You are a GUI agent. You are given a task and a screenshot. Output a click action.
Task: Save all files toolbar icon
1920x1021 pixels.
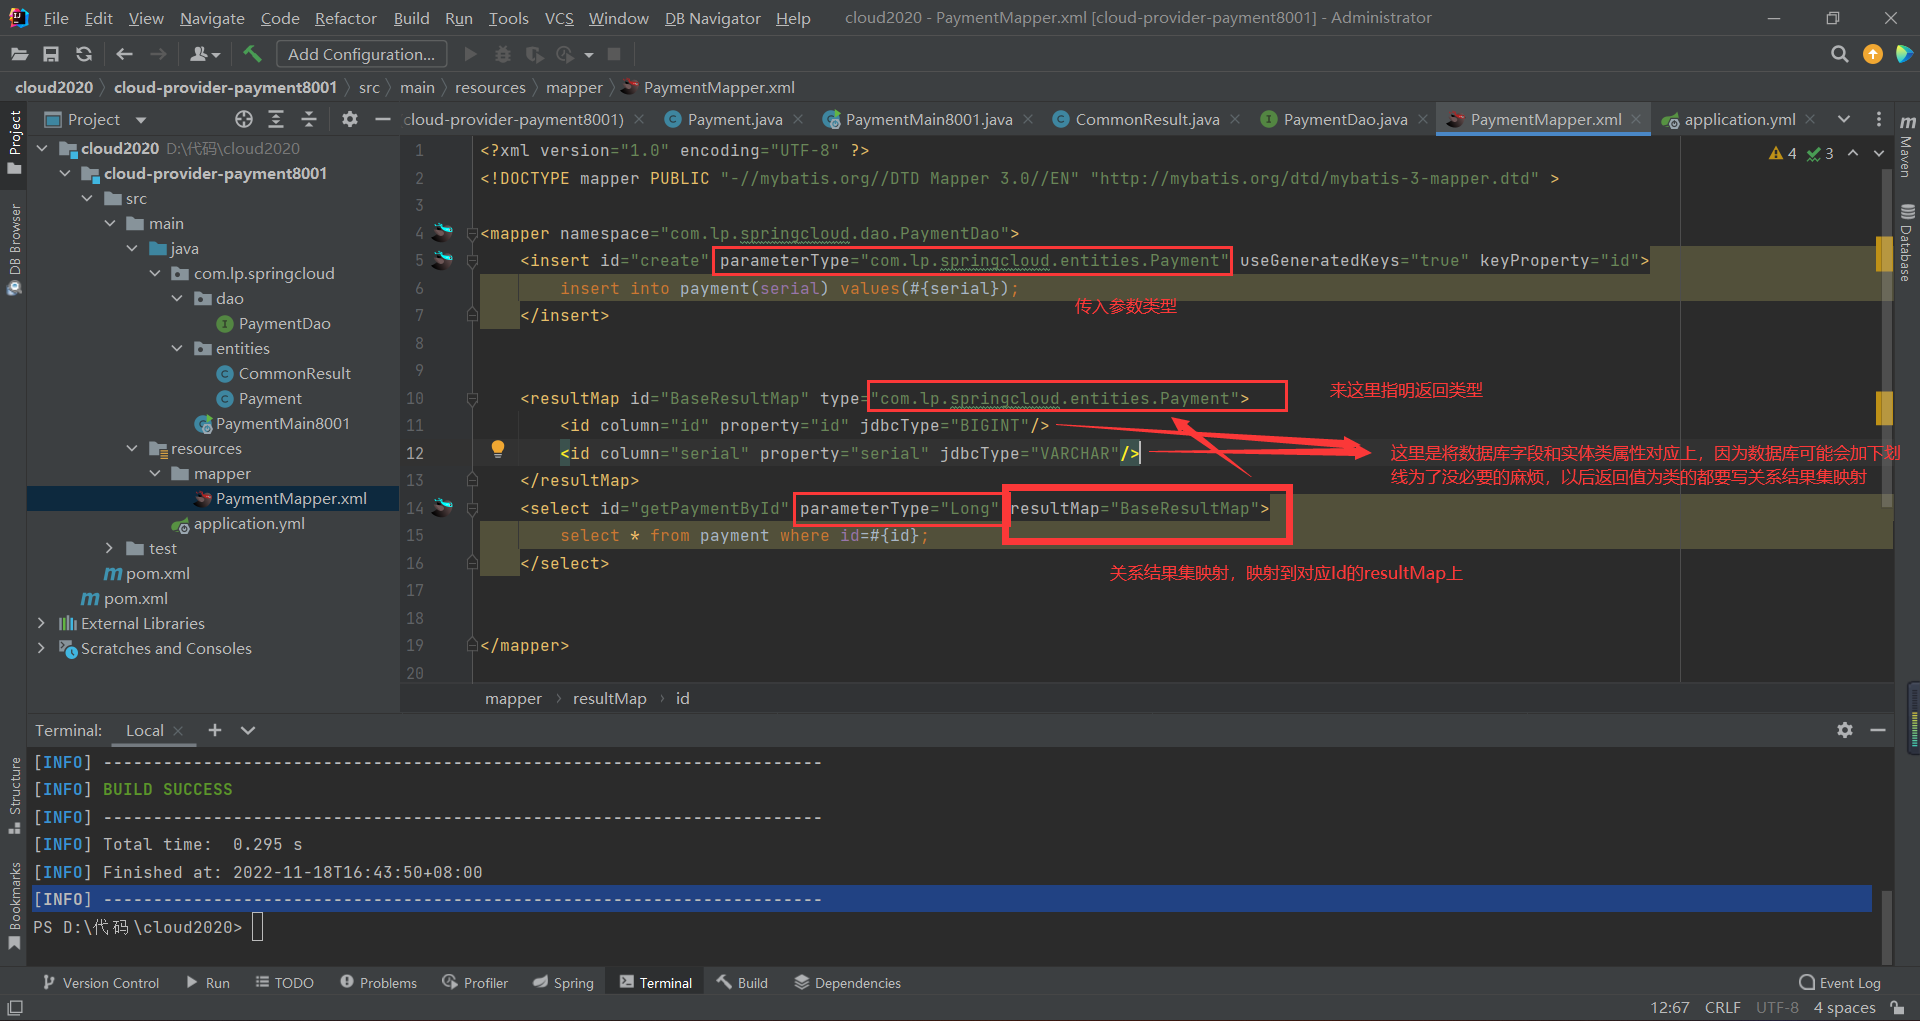point(51,54)
